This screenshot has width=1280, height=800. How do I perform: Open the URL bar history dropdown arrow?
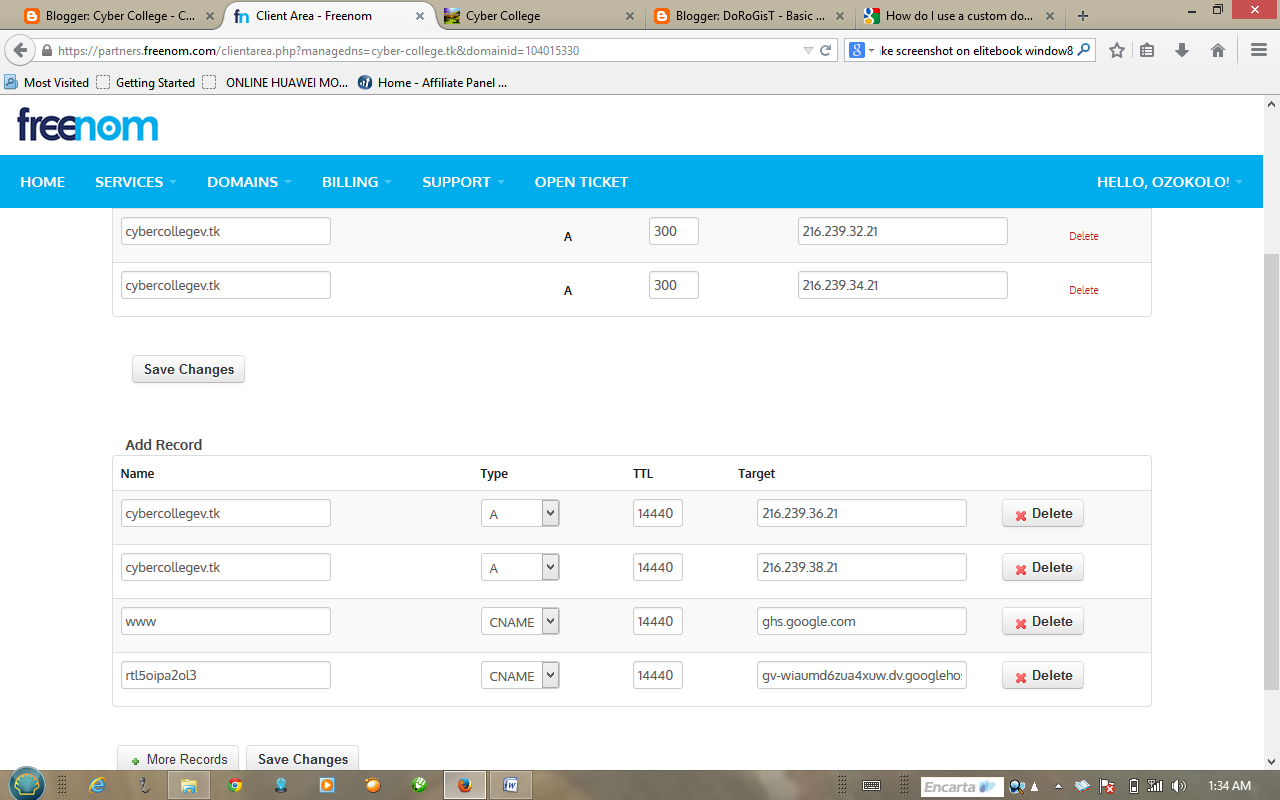click(x=808, y=50)
